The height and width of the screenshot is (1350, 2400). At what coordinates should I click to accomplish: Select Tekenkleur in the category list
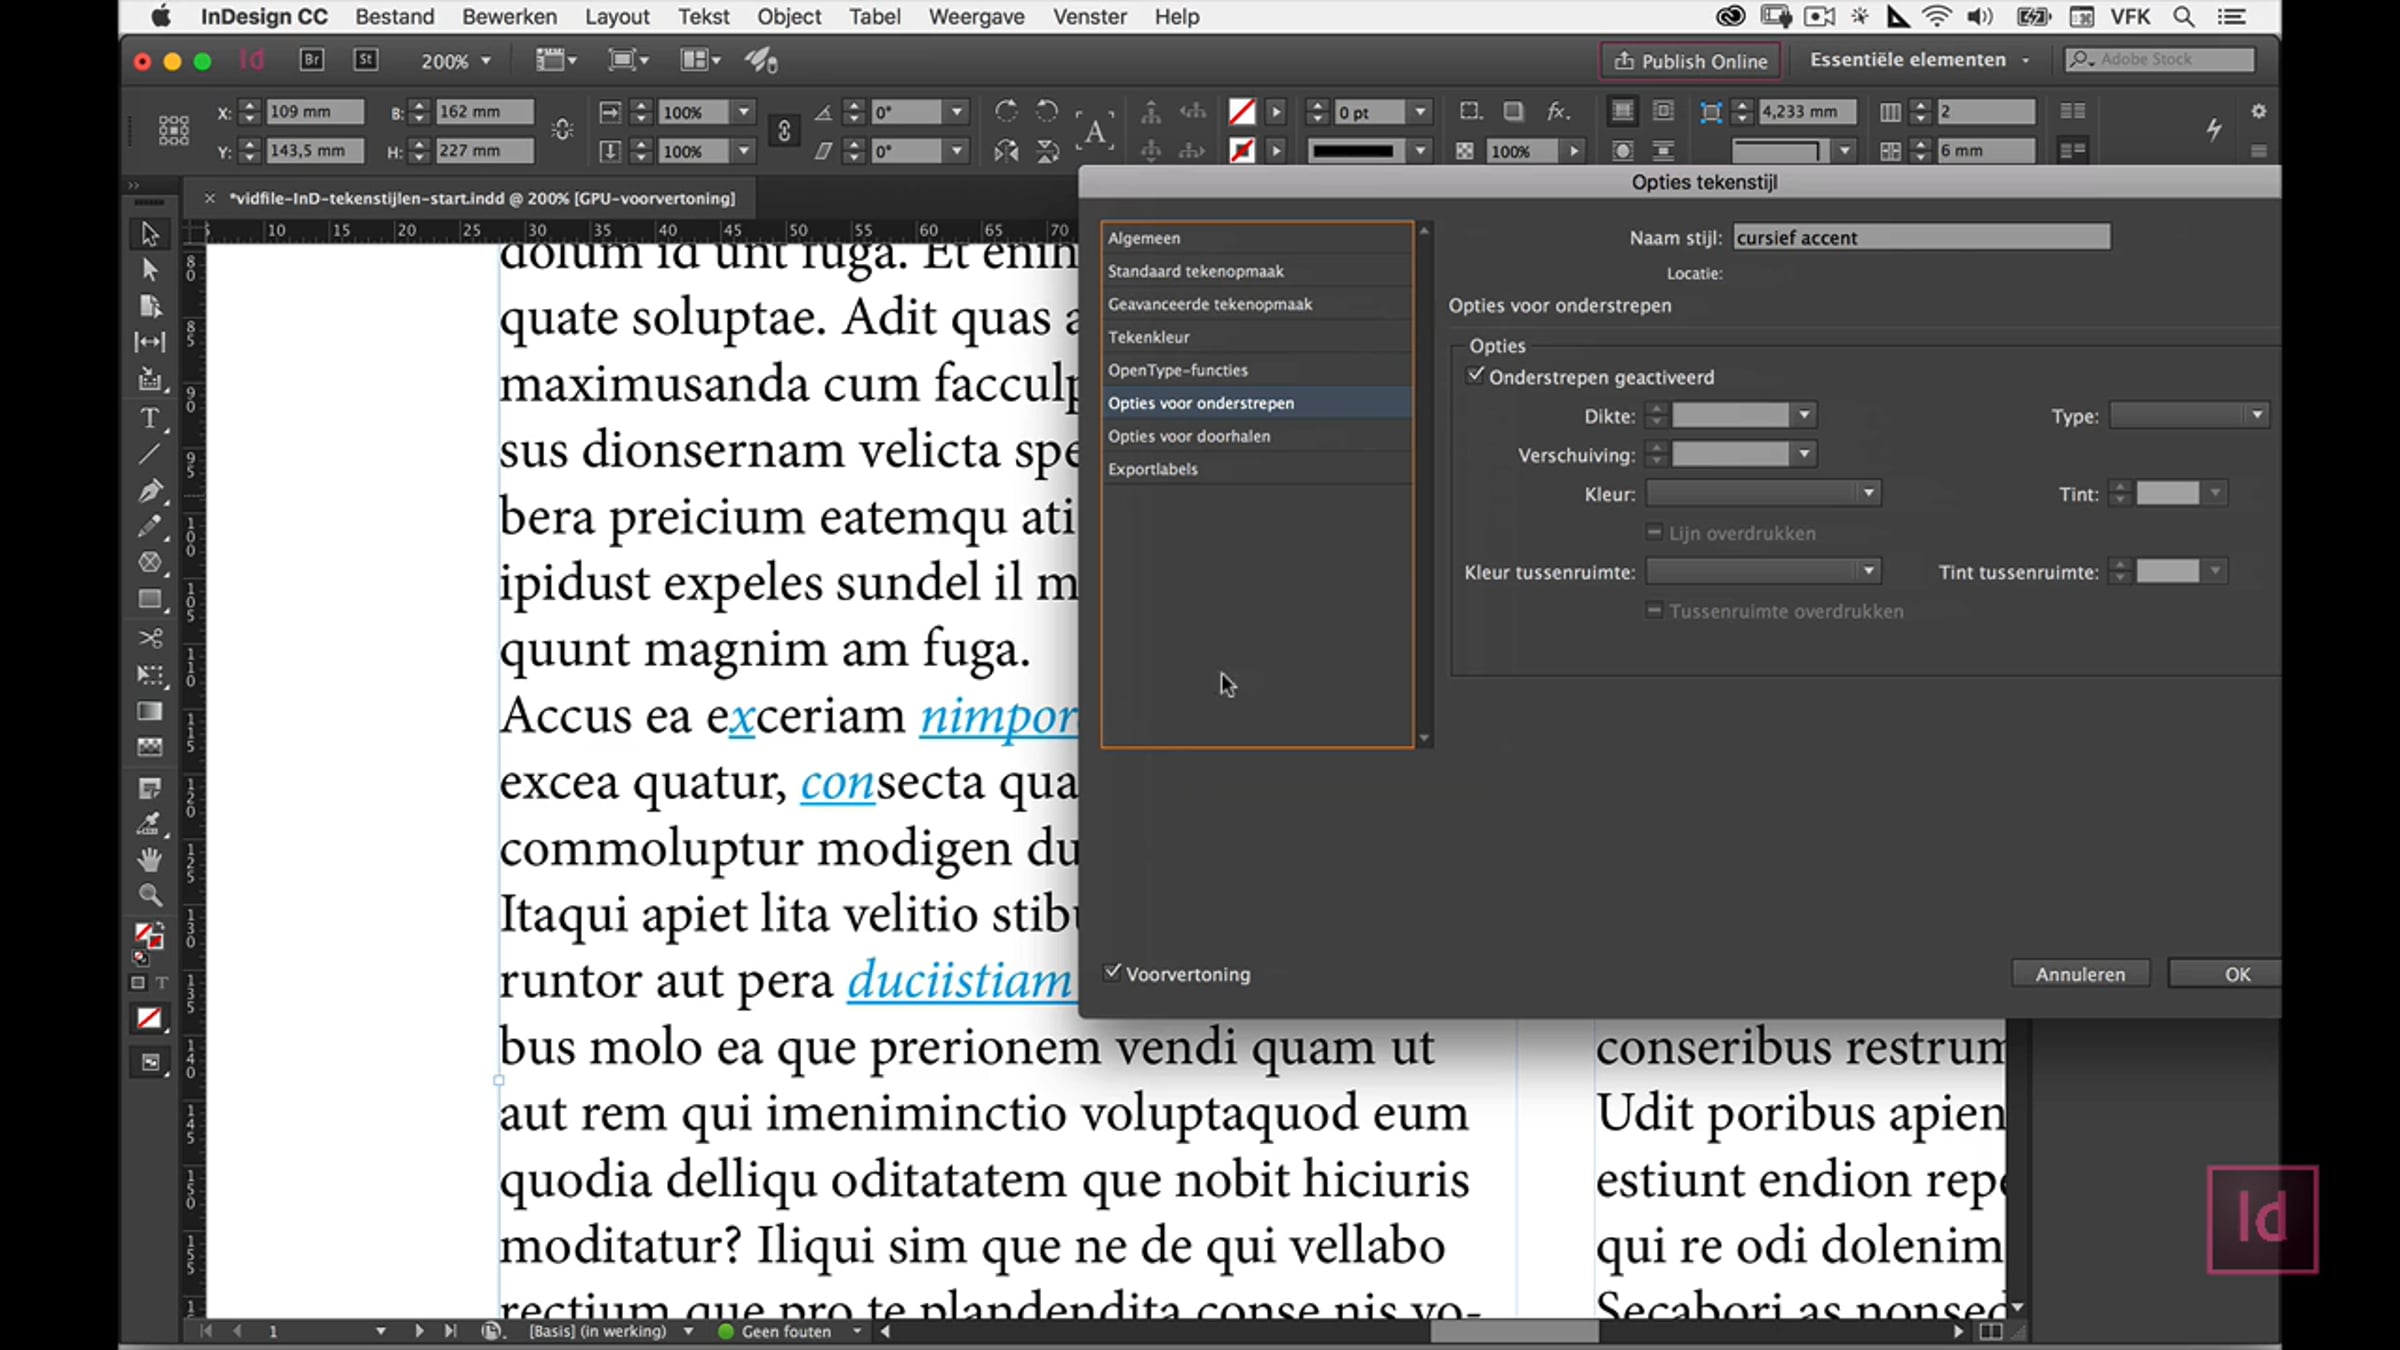point(1149,337)
